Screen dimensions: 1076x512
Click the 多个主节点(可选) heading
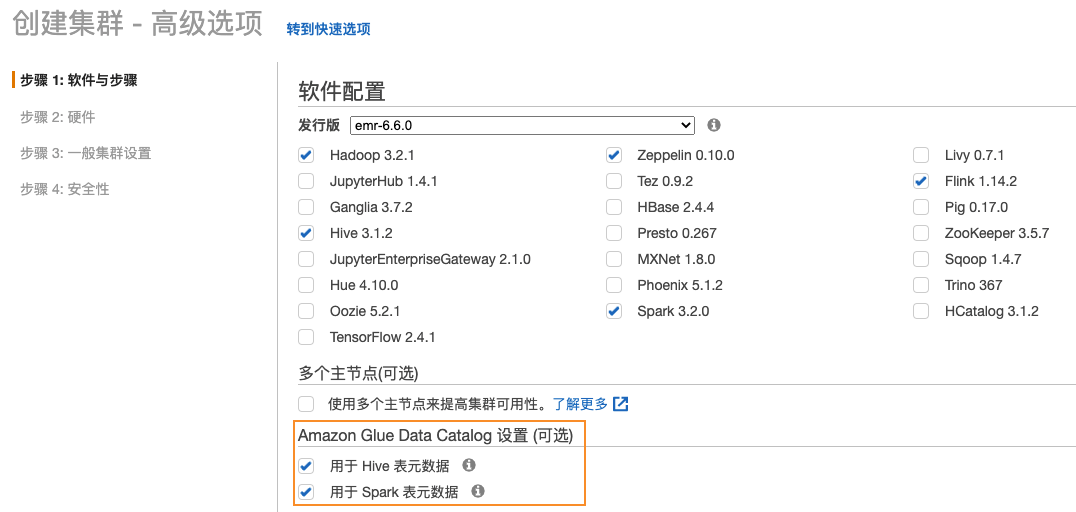[x=358, y=373]
